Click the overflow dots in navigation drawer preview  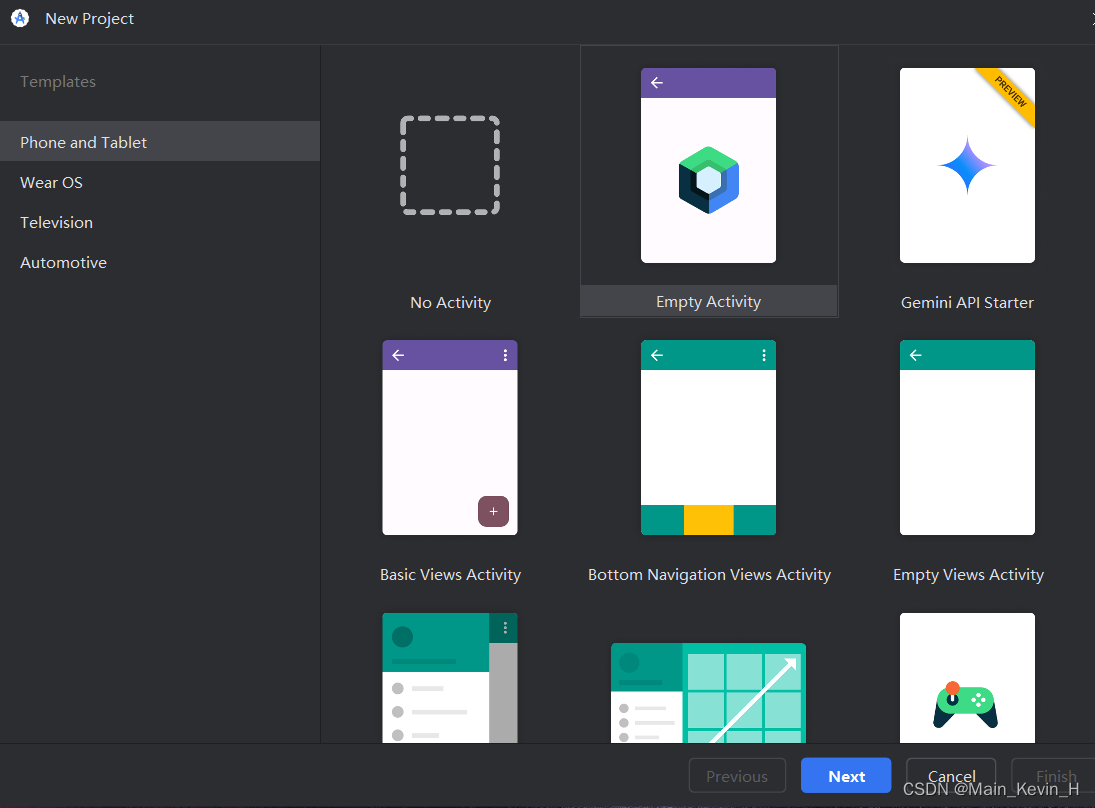click(505, 628)
